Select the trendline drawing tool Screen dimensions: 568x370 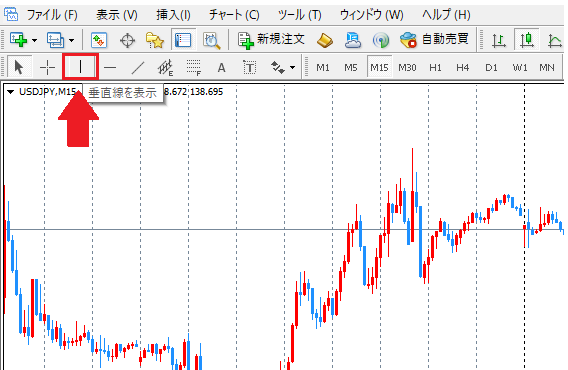[x=138, y=67]
